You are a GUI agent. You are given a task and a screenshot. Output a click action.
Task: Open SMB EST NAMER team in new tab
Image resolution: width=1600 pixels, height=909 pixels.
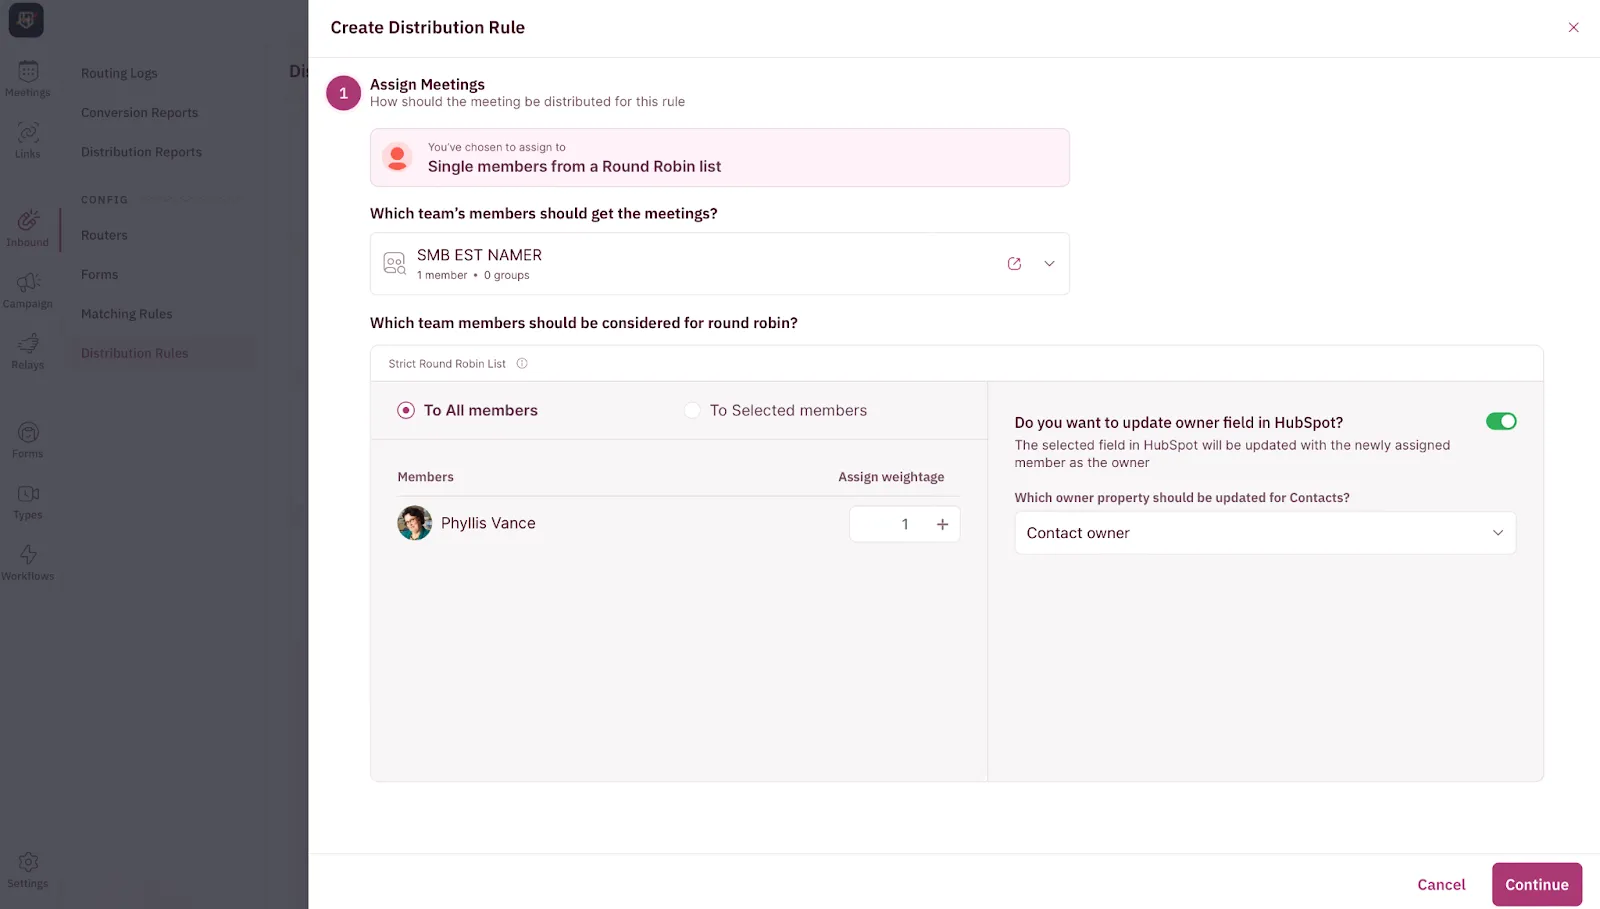click(x=1014, y=264)
